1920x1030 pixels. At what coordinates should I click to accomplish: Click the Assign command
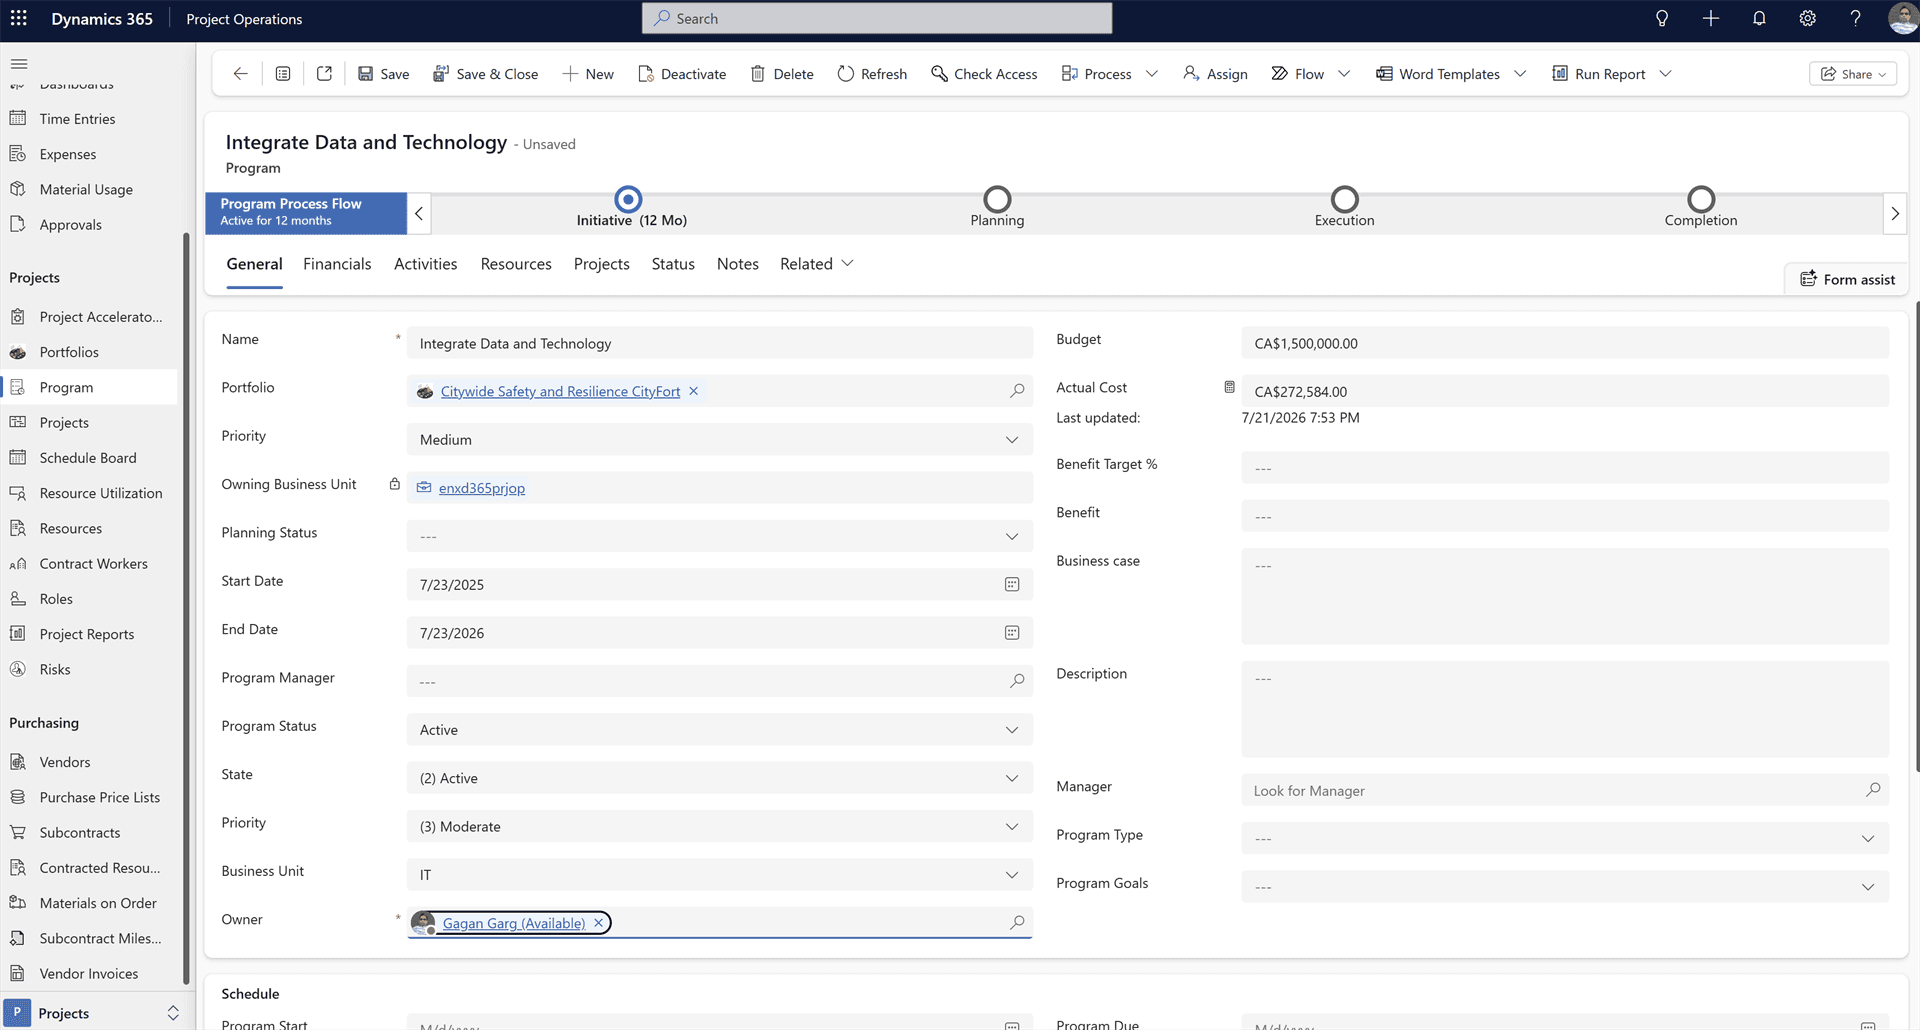point(1215,74)
